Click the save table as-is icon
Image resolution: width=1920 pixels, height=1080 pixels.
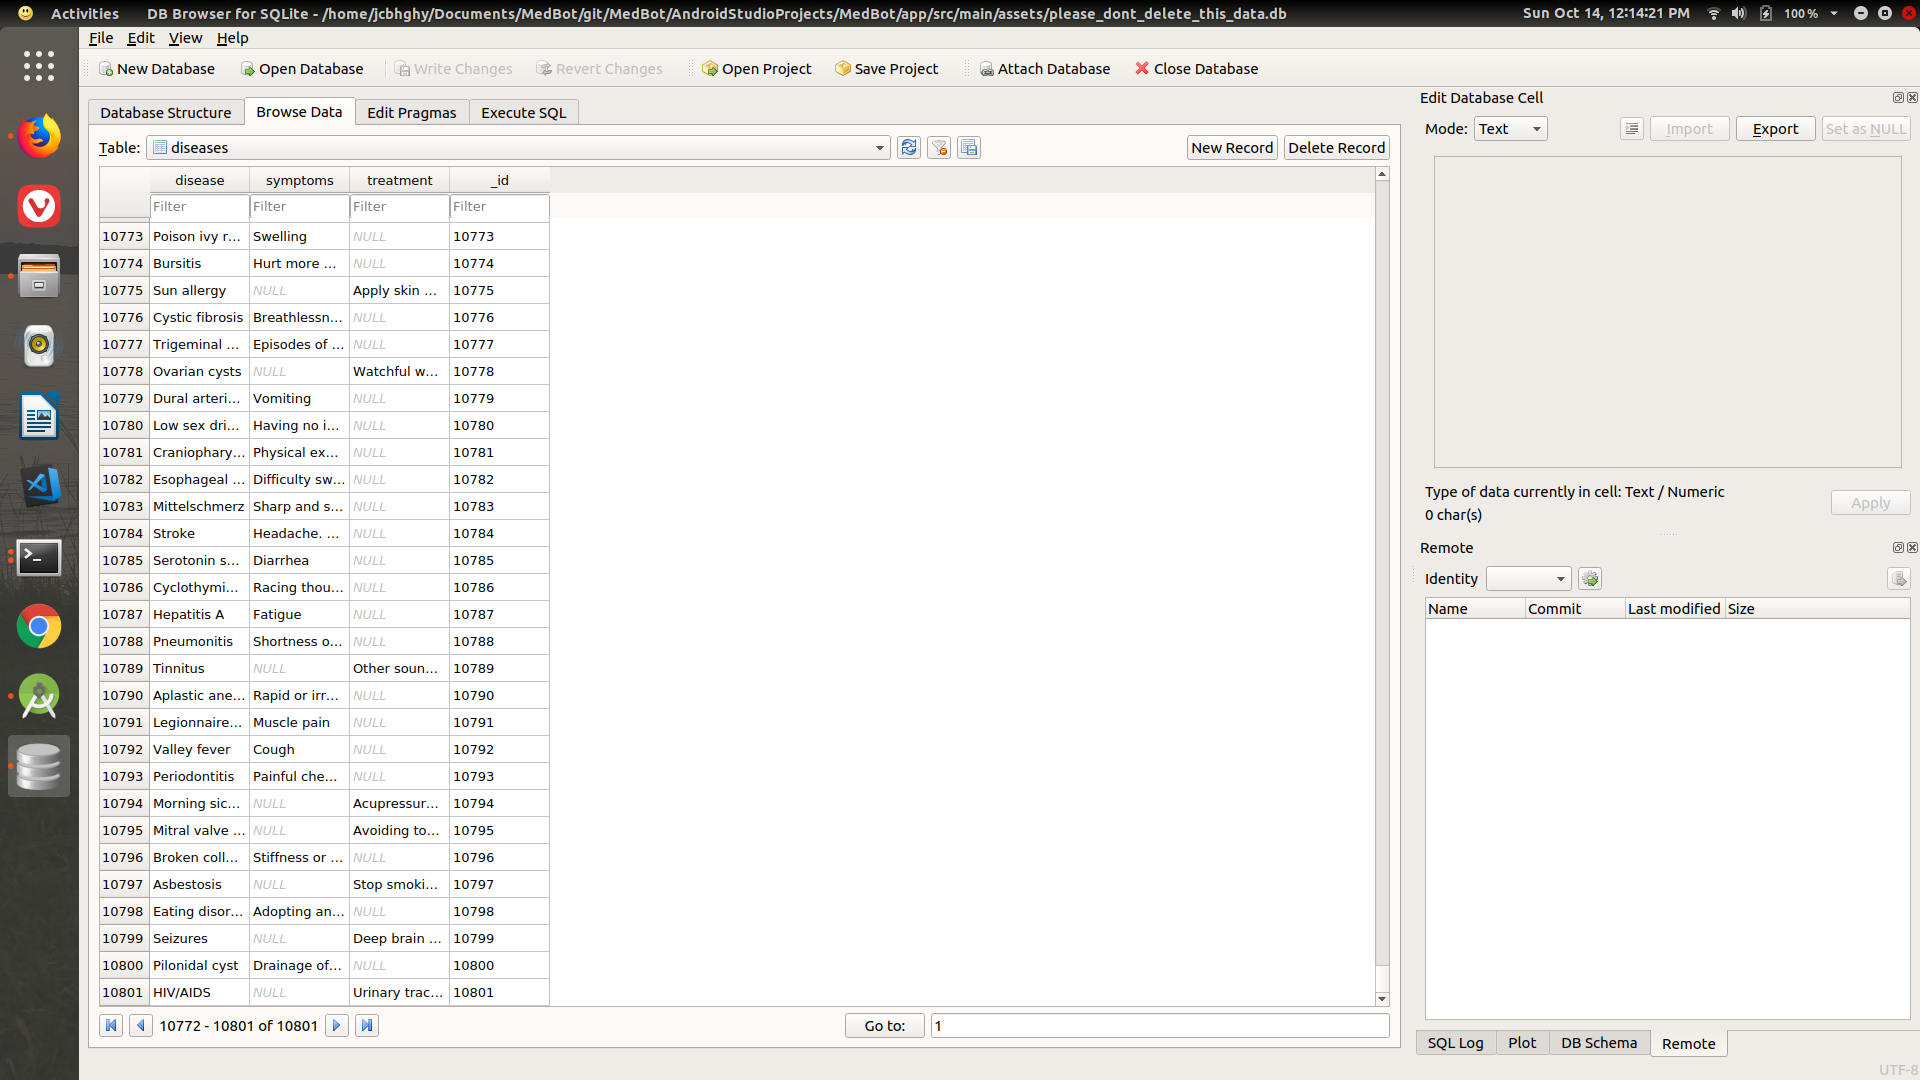coord(968,148)
